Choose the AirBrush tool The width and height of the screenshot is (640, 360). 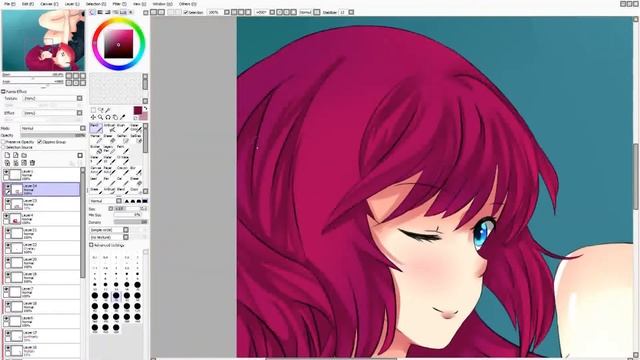[109, 128]
